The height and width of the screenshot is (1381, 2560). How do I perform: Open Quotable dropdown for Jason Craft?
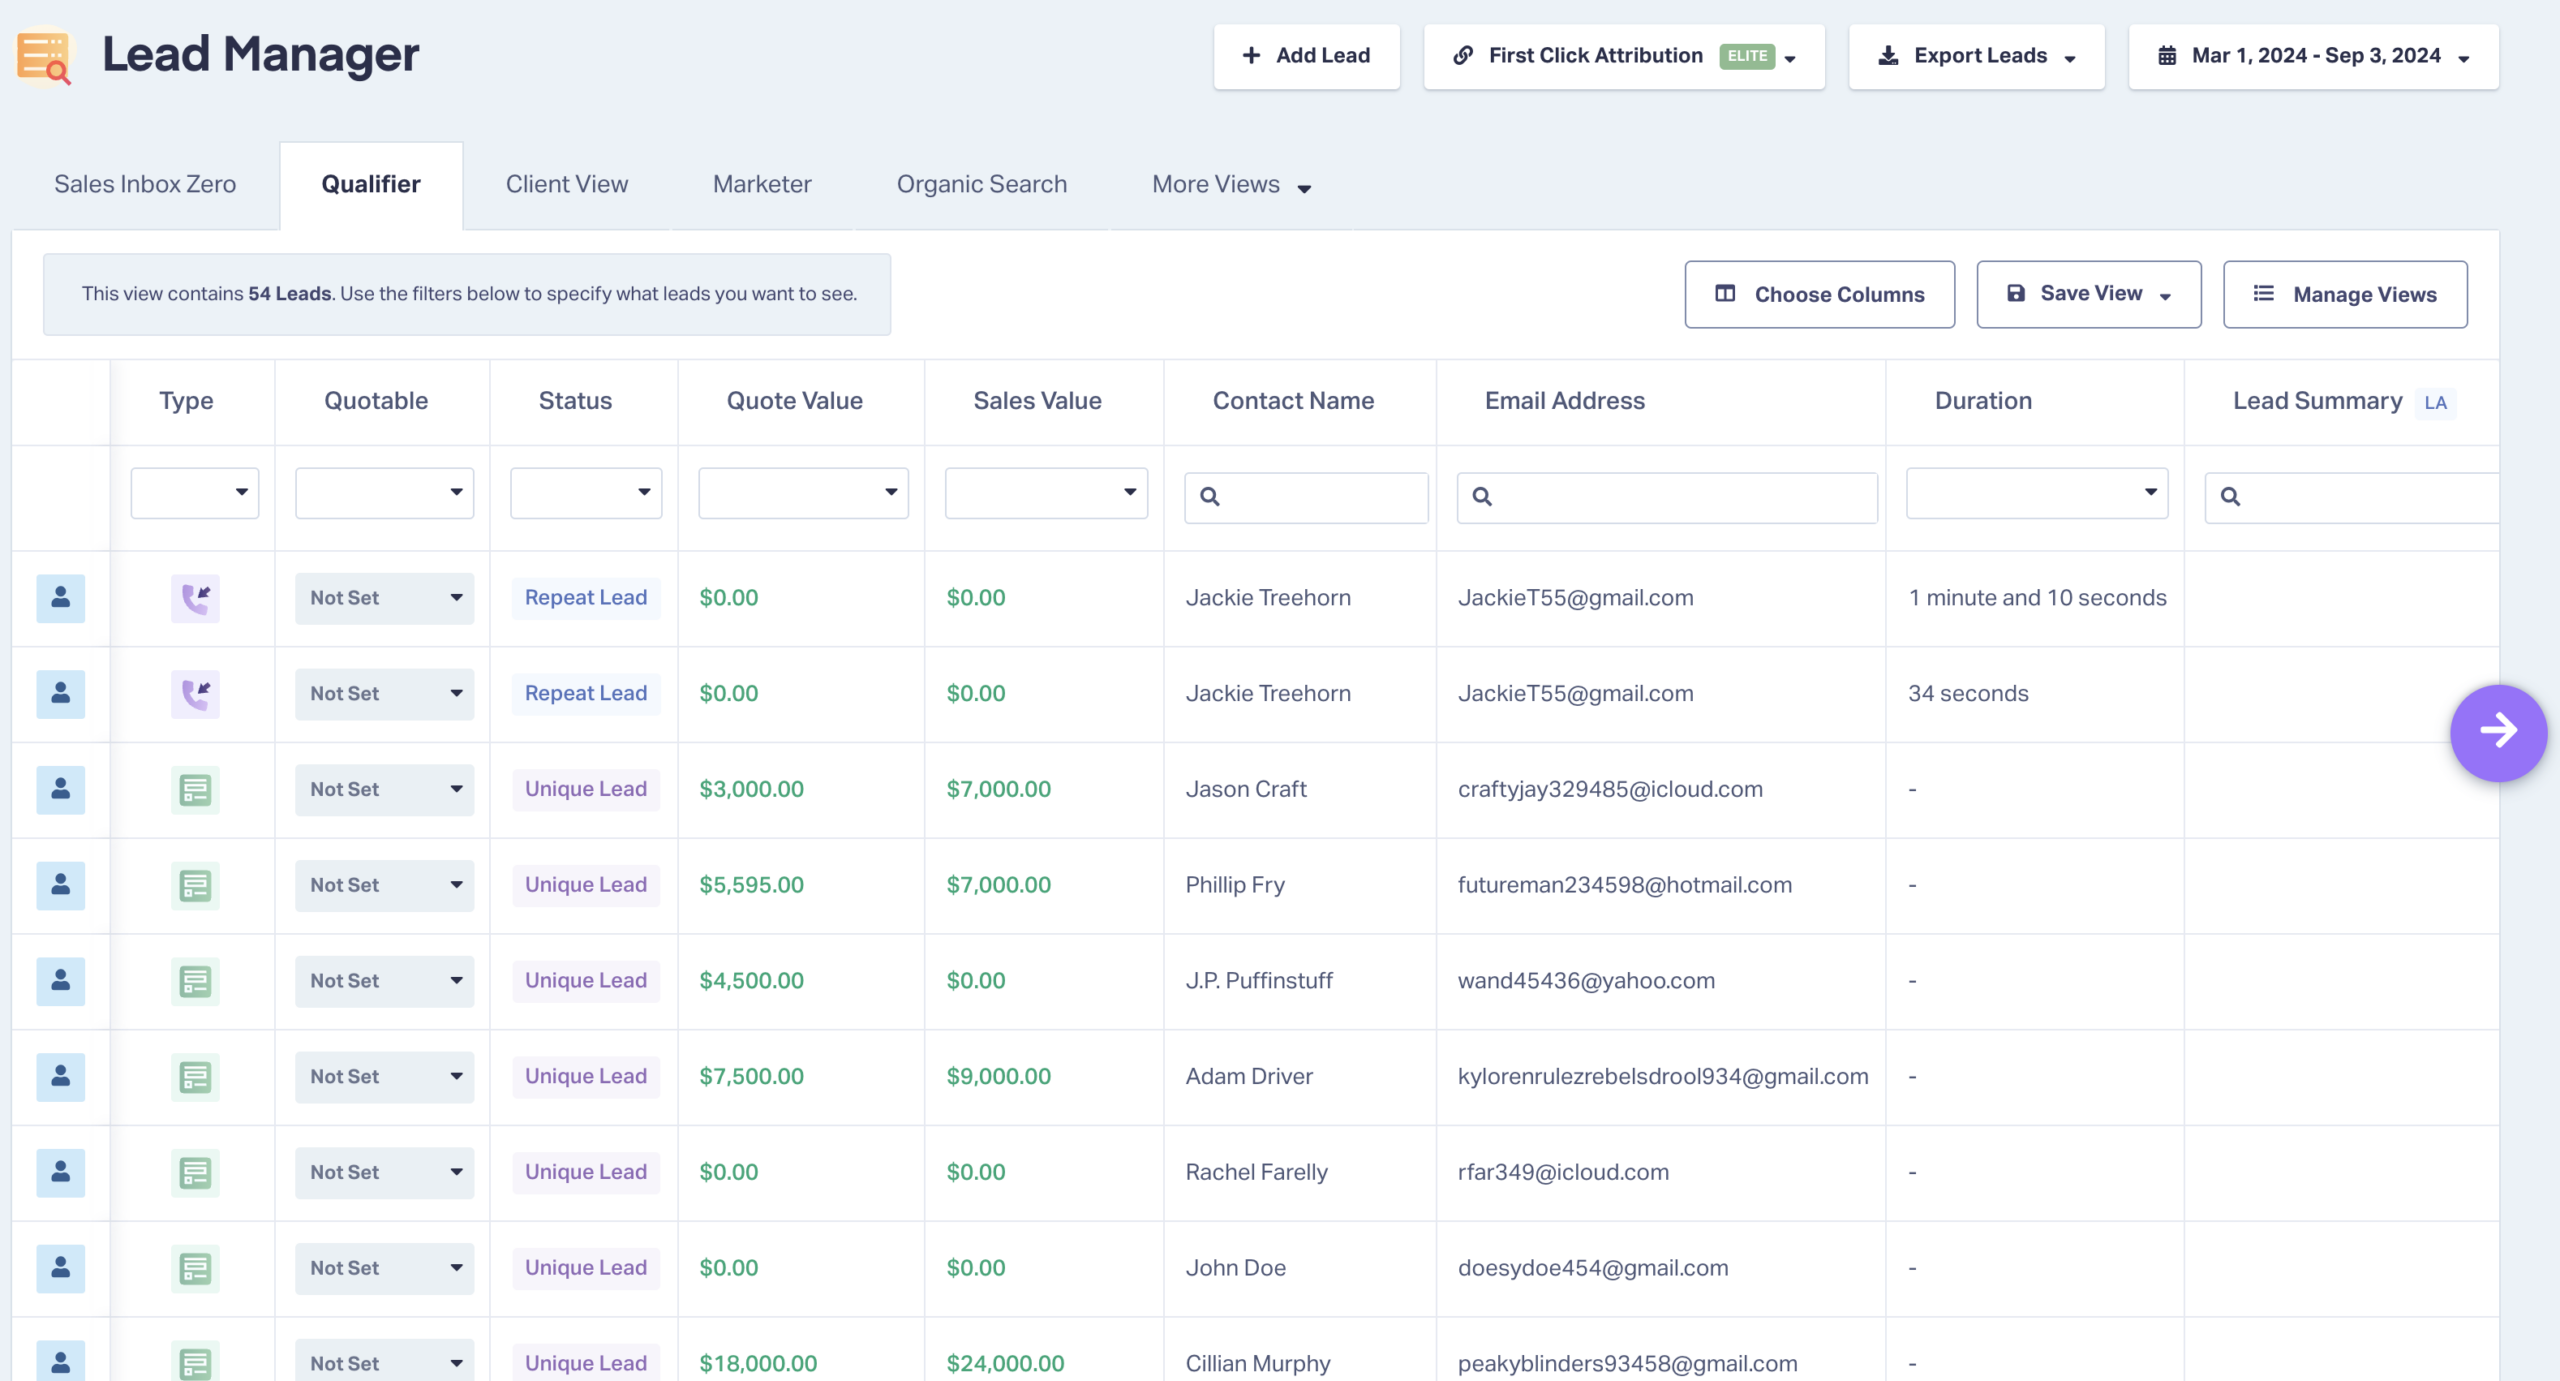tap(384, 790)
